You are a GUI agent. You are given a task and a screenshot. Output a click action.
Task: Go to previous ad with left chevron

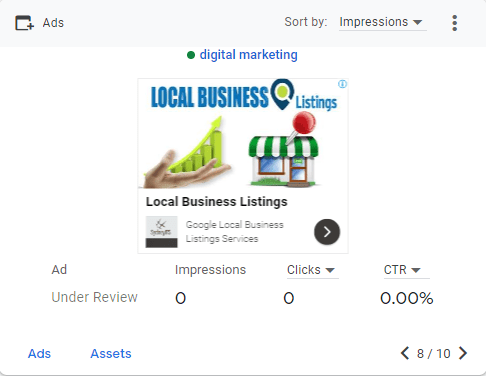tap(405, 353)
